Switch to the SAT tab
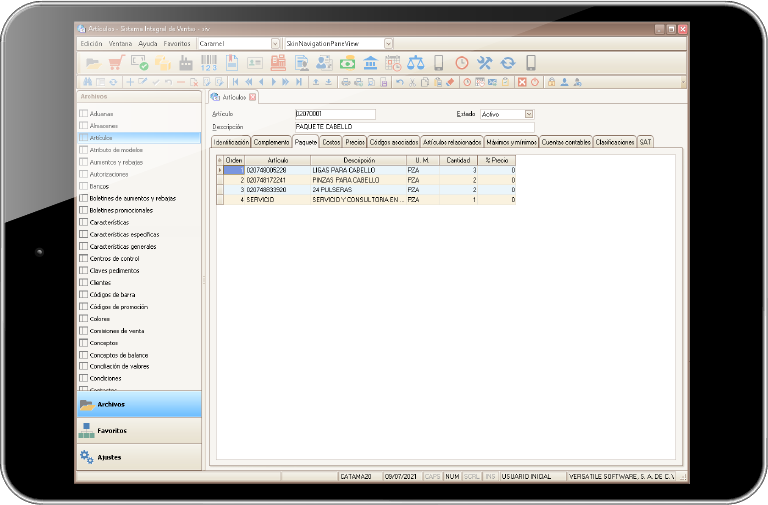 pos(646,142)
